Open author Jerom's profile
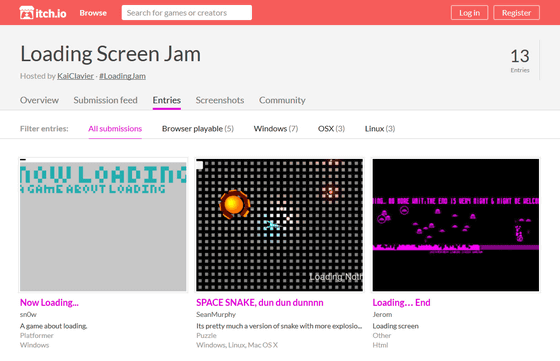Screen dimensions: 560x361 point(382,315)
